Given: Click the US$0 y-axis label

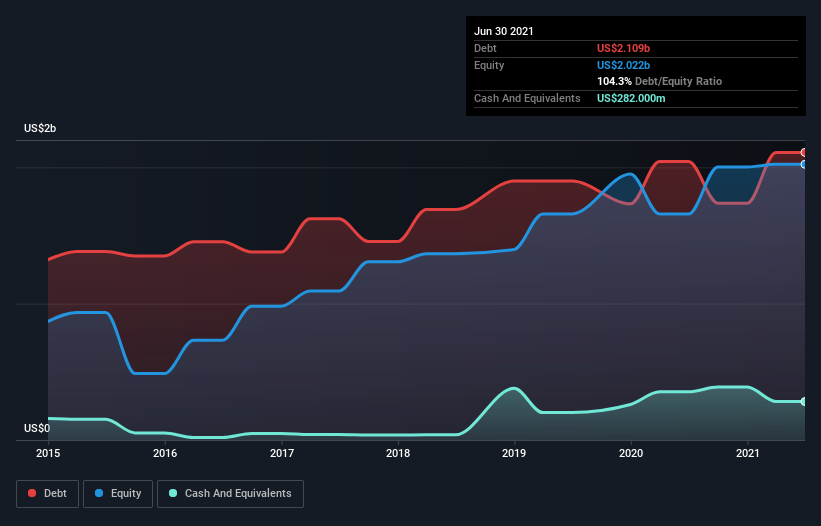Looking at the screenshot, I should (x=37, y=428).
